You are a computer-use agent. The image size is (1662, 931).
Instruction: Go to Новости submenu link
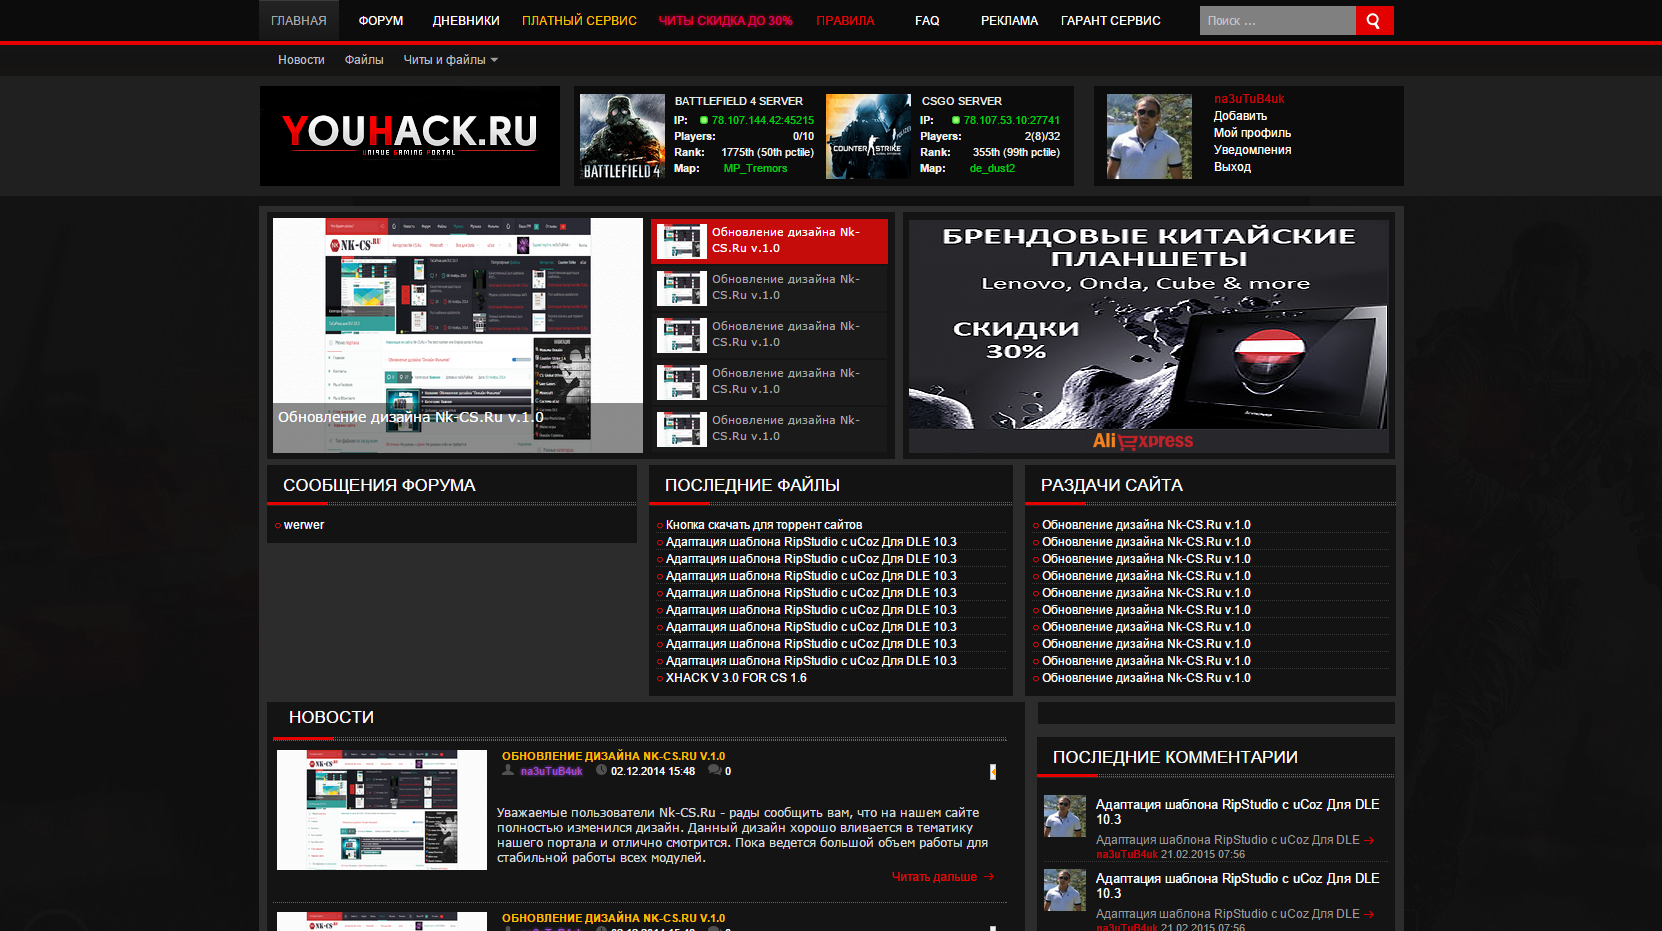[x=301, y=60]
